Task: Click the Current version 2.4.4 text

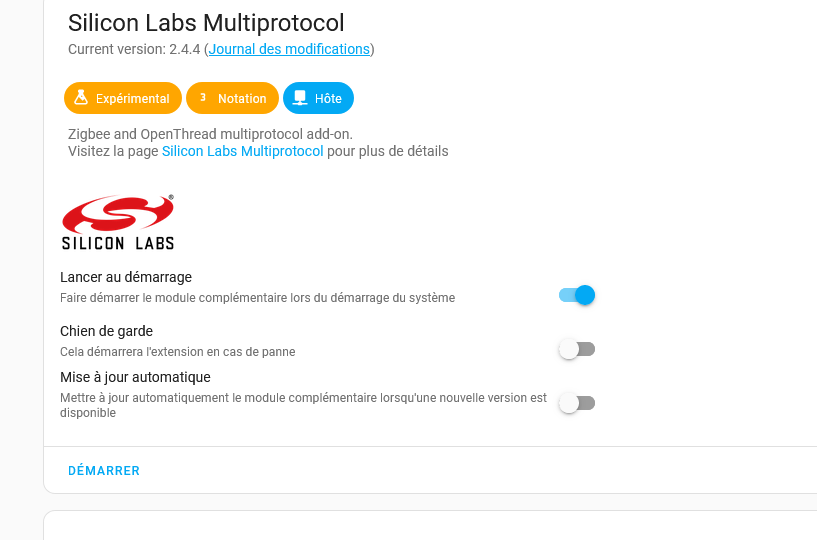Action: point(133,49)
